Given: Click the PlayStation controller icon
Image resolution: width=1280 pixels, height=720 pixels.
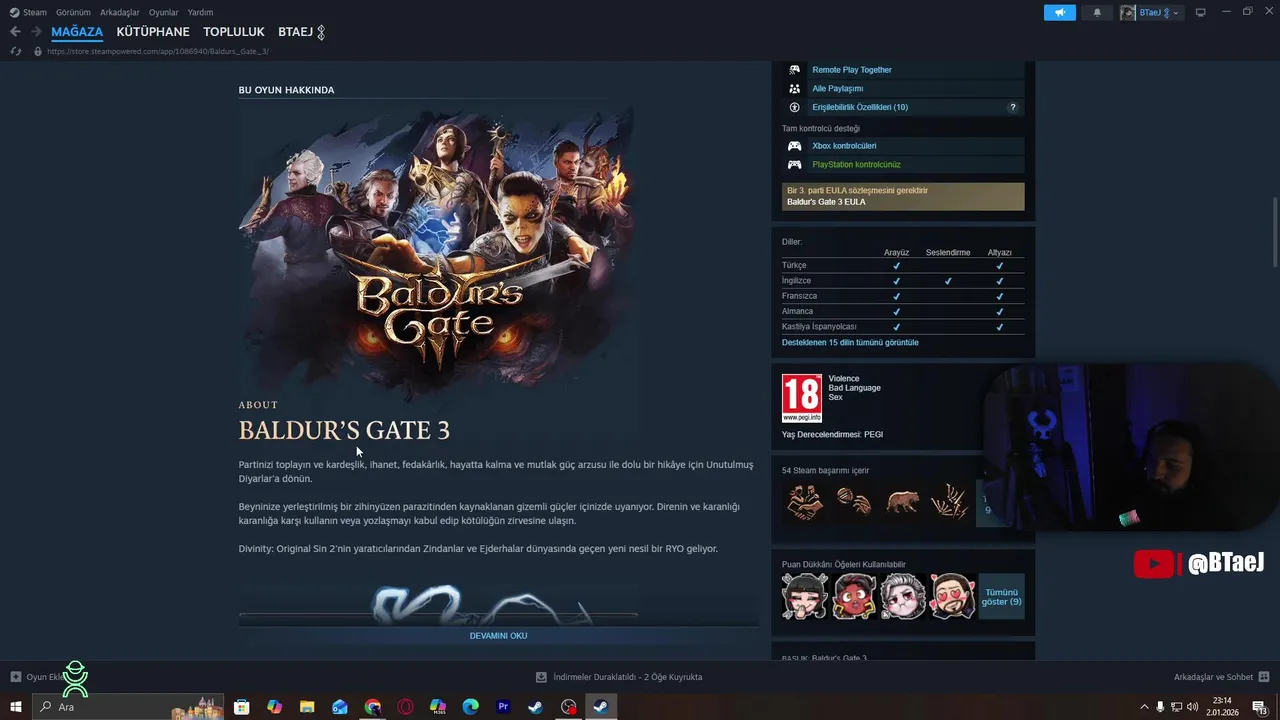Looking at the screenshot, I should pyautogui.click(x=794, y=164).
